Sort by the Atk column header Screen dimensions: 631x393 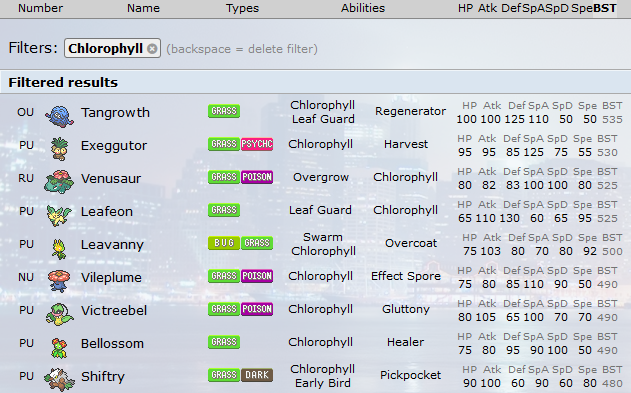tap(487, 8)
